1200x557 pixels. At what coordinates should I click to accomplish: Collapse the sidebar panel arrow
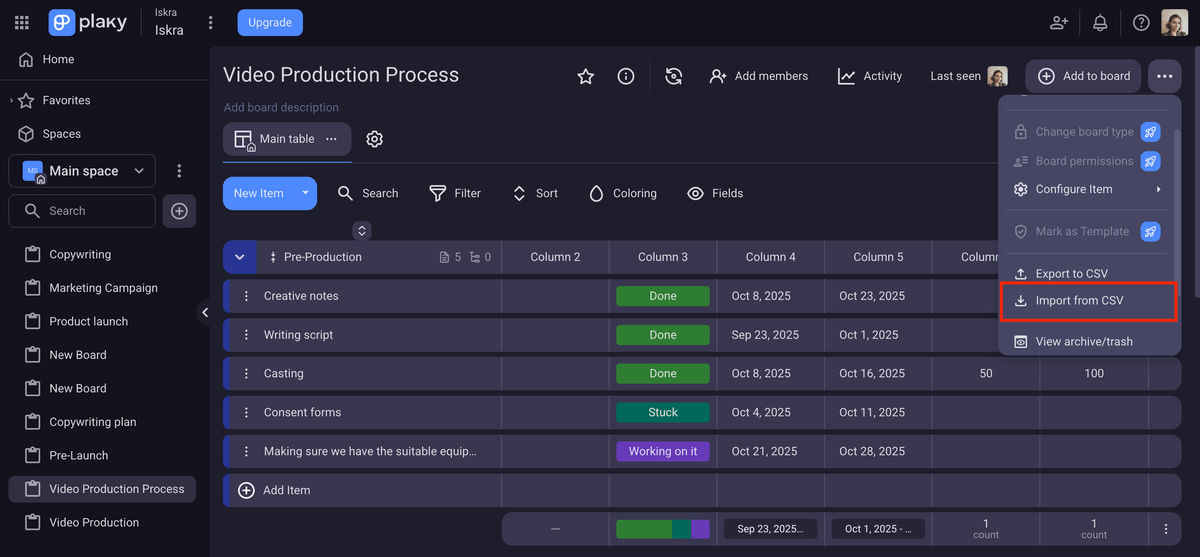205,312
